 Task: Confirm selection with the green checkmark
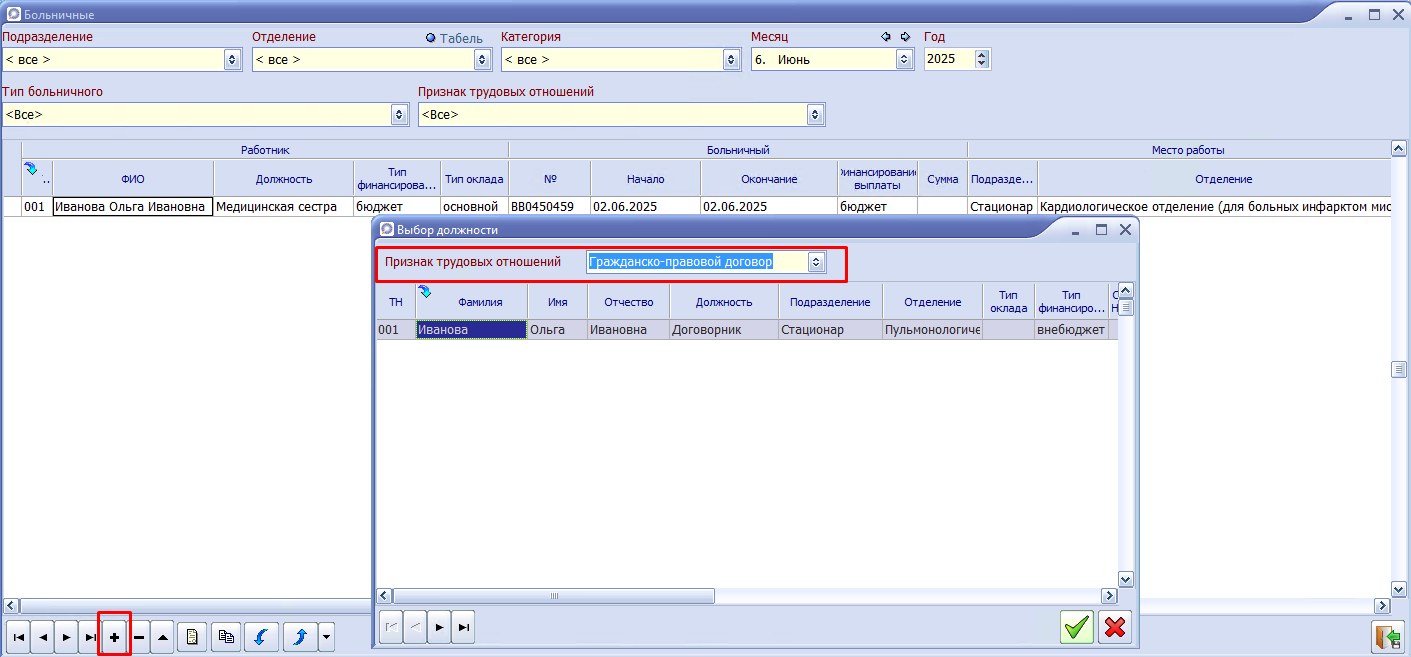pyautogui.click(x=1076, y=627)
